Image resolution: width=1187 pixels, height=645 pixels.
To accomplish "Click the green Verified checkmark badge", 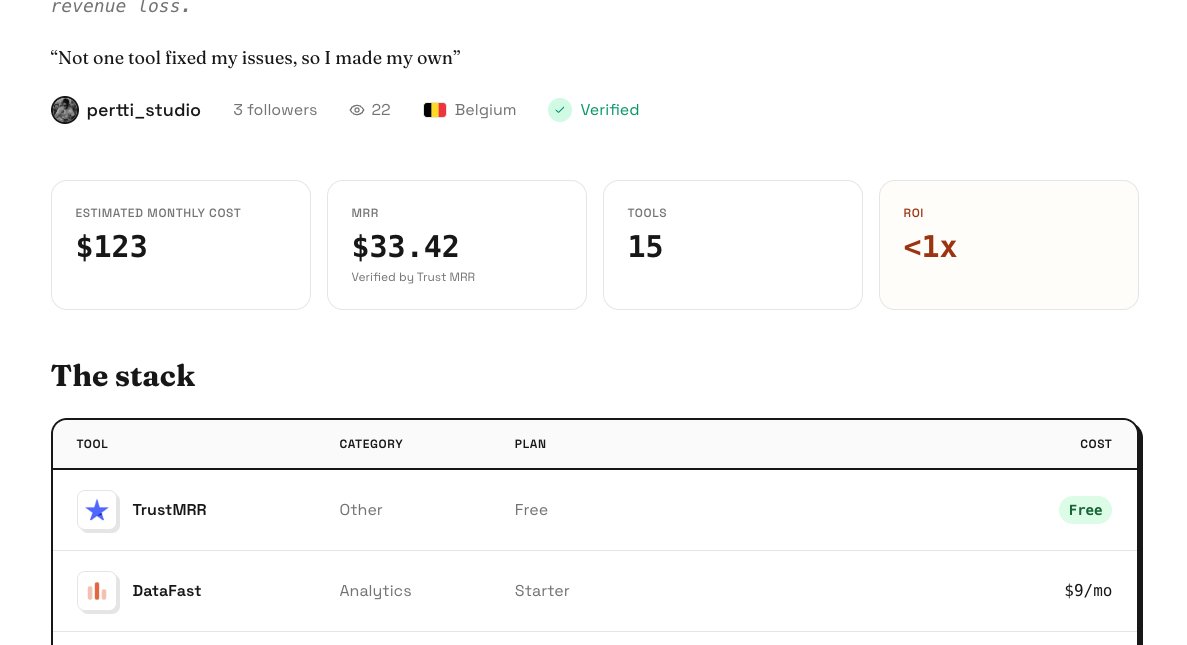I will tap(559, 110).
